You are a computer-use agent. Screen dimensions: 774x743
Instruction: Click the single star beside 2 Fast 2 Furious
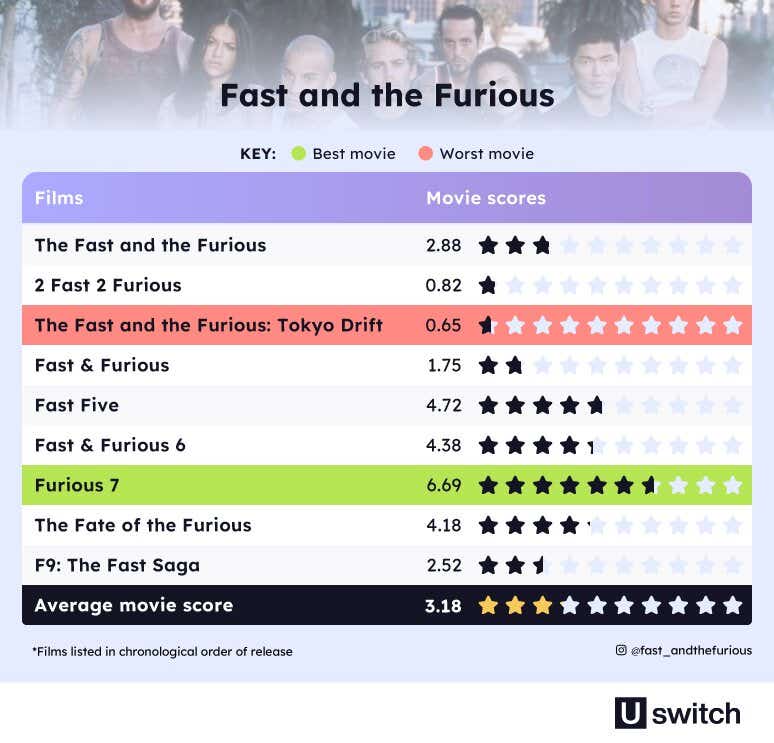[x=488, y=285]
